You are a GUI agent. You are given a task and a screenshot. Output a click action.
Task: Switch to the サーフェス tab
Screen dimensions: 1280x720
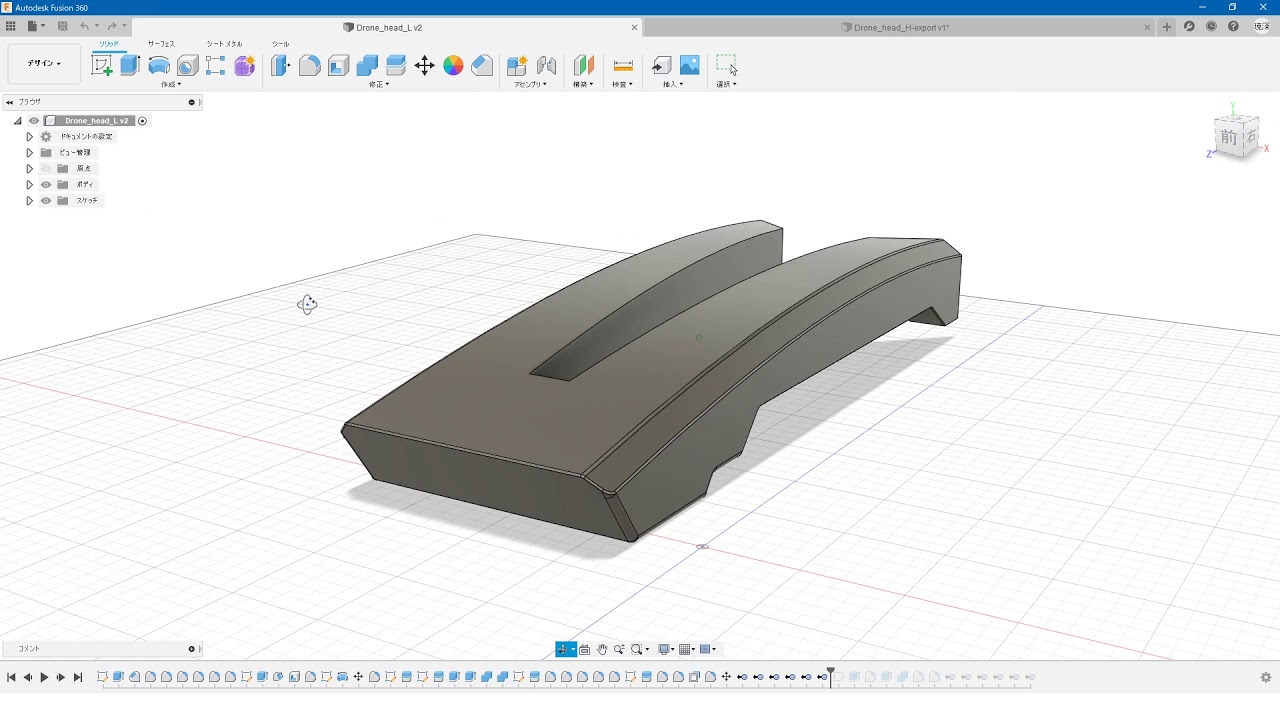click(161, 44)
